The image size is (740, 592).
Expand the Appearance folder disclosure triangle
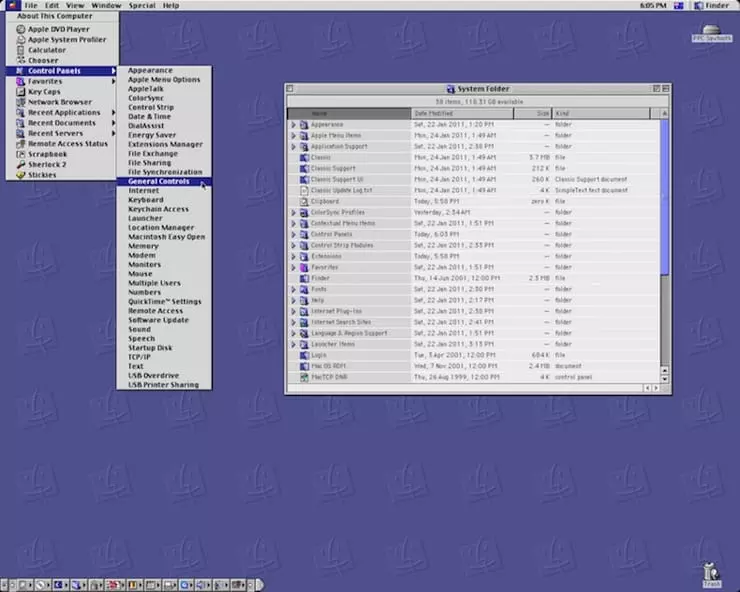(293, 125)
